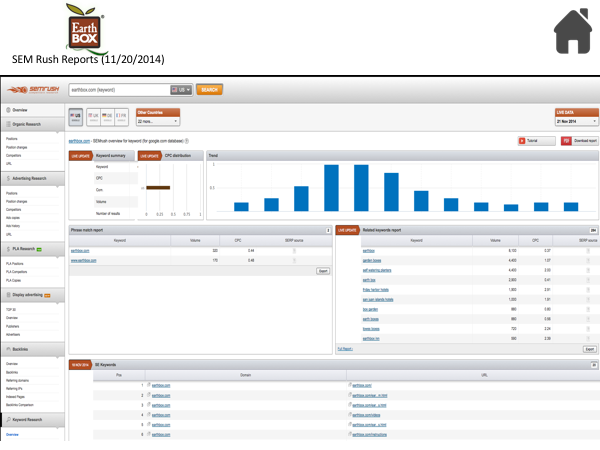Screen dimensions: 600x450
Task: Click the Tutorial button
Action: click(536, 141)
